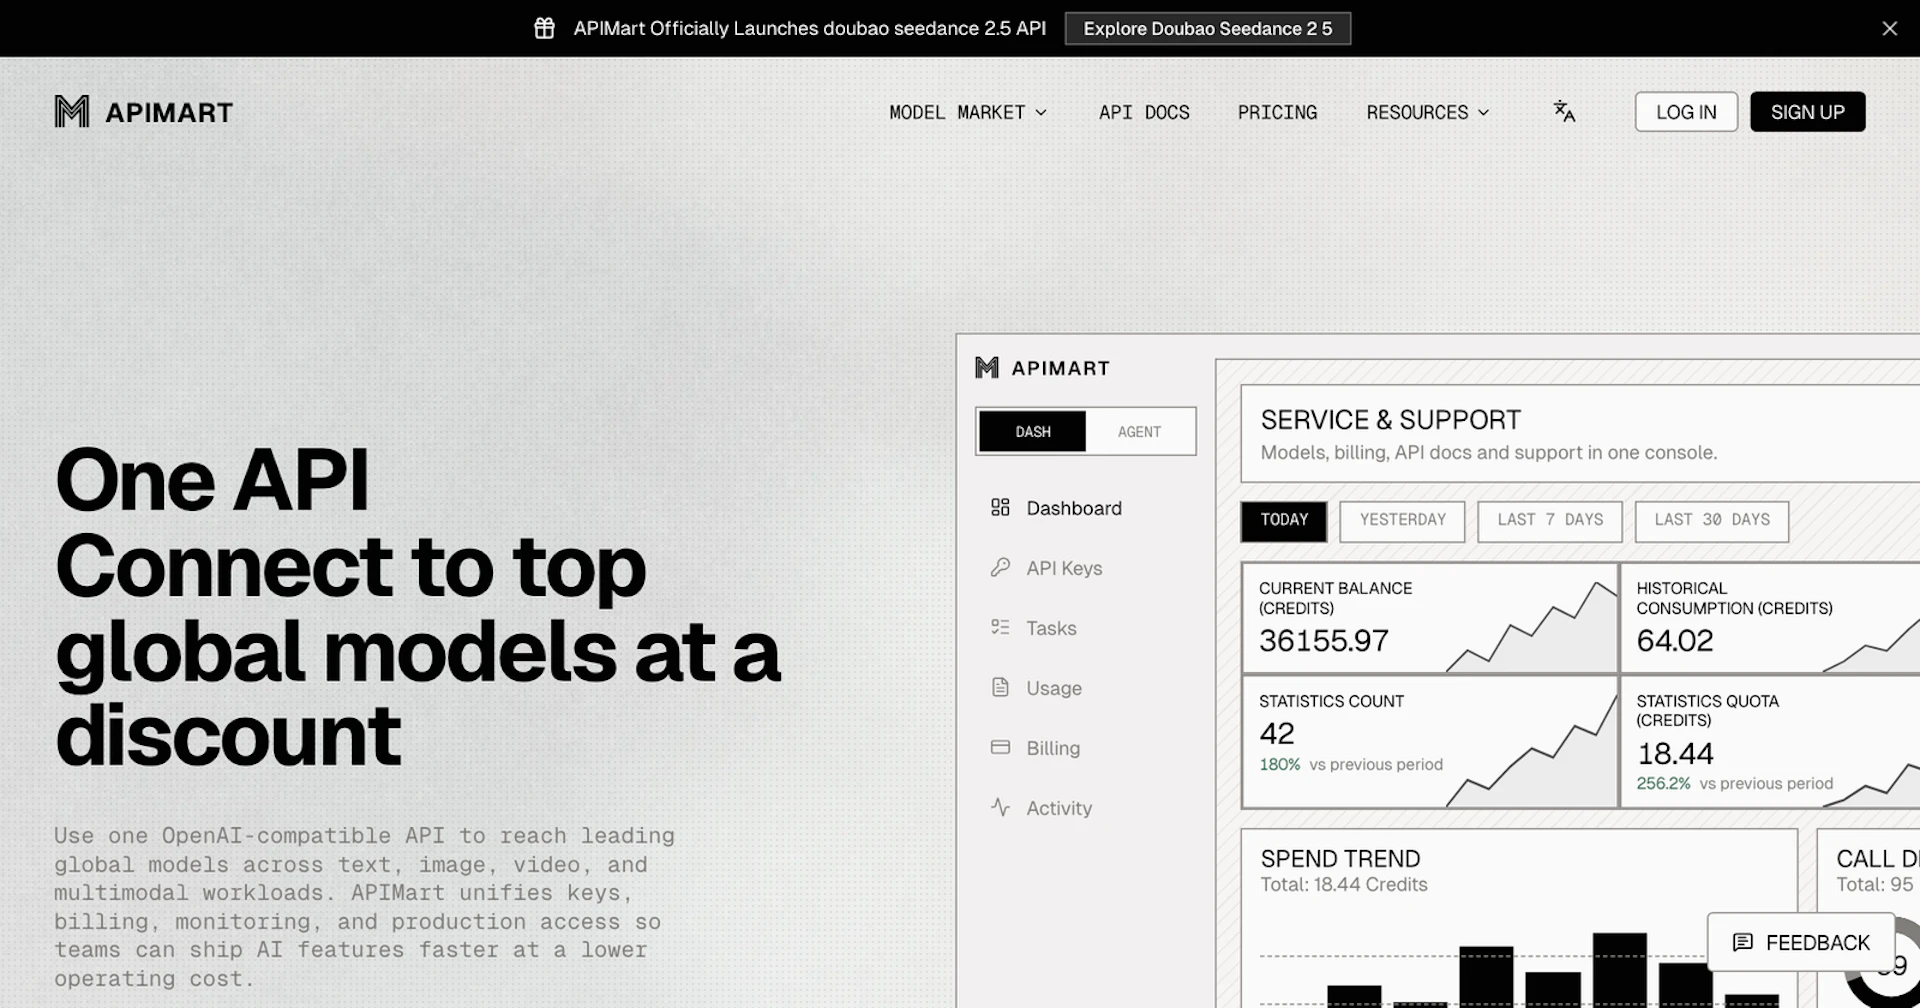Click the 180% vs previous period text
This screenshot has width=1920, height=1008.
[x=1351, y=765]
